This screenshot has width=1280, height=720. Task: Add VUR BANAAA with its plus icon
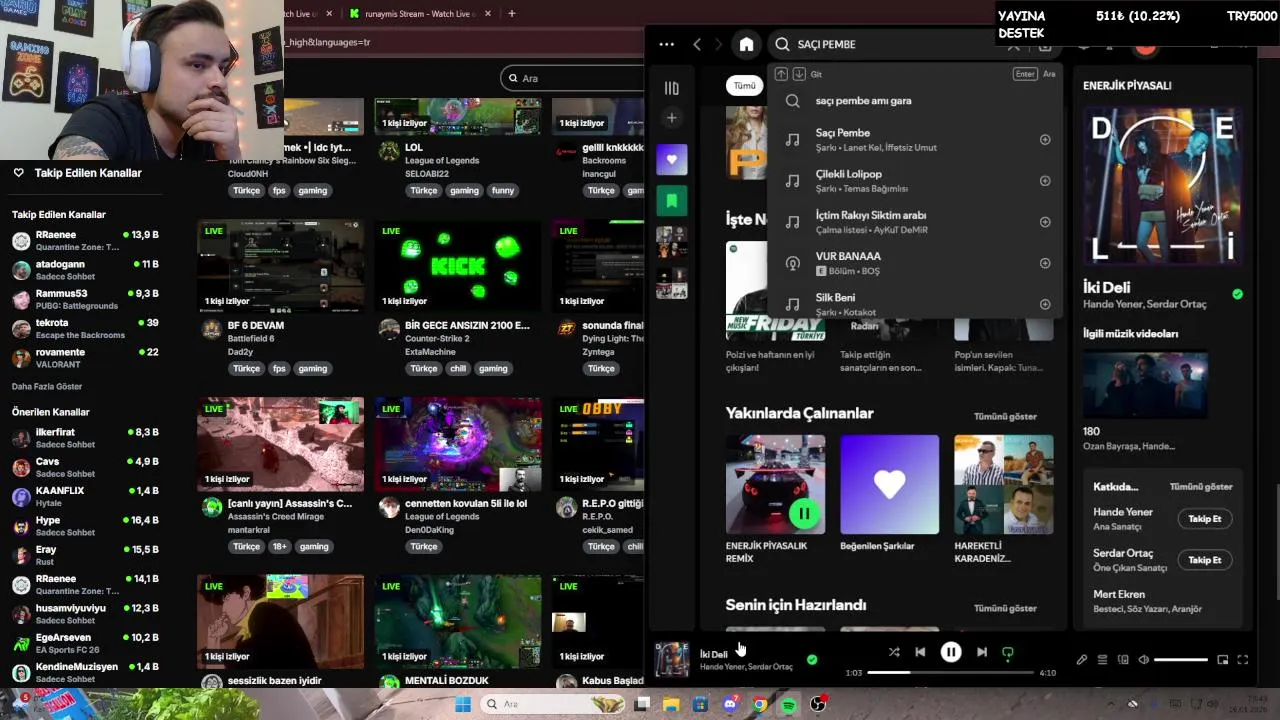pos(1045,263)
